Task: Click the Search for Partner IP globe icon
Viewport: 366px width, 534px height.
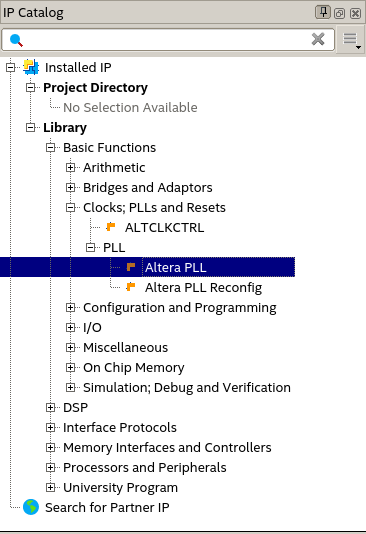Action: [31, 507]
